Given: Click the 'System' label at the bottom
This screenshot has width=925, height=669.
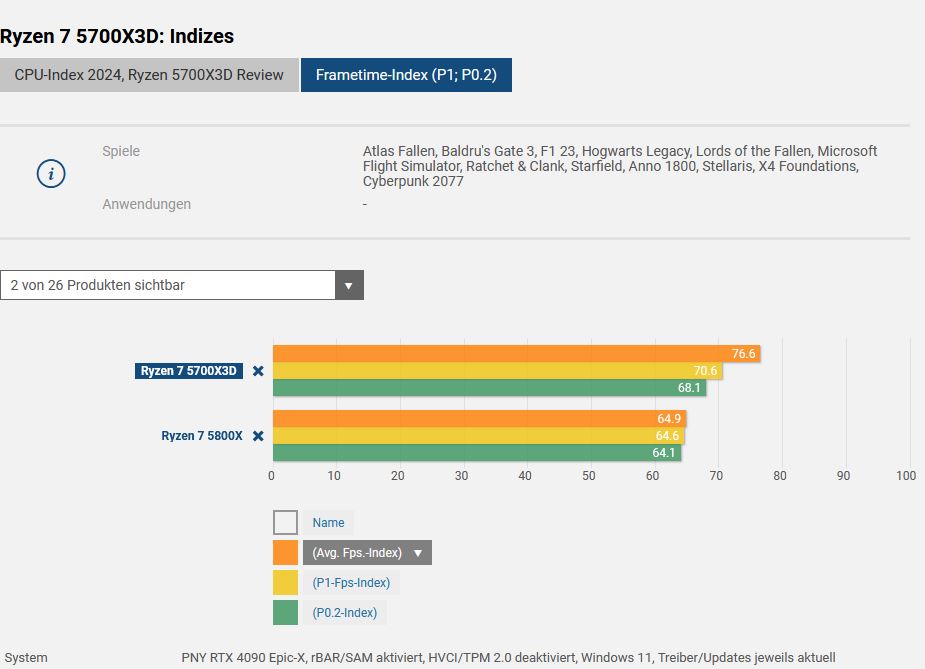Looking at the screenshot, I should (x=26, y=657).
